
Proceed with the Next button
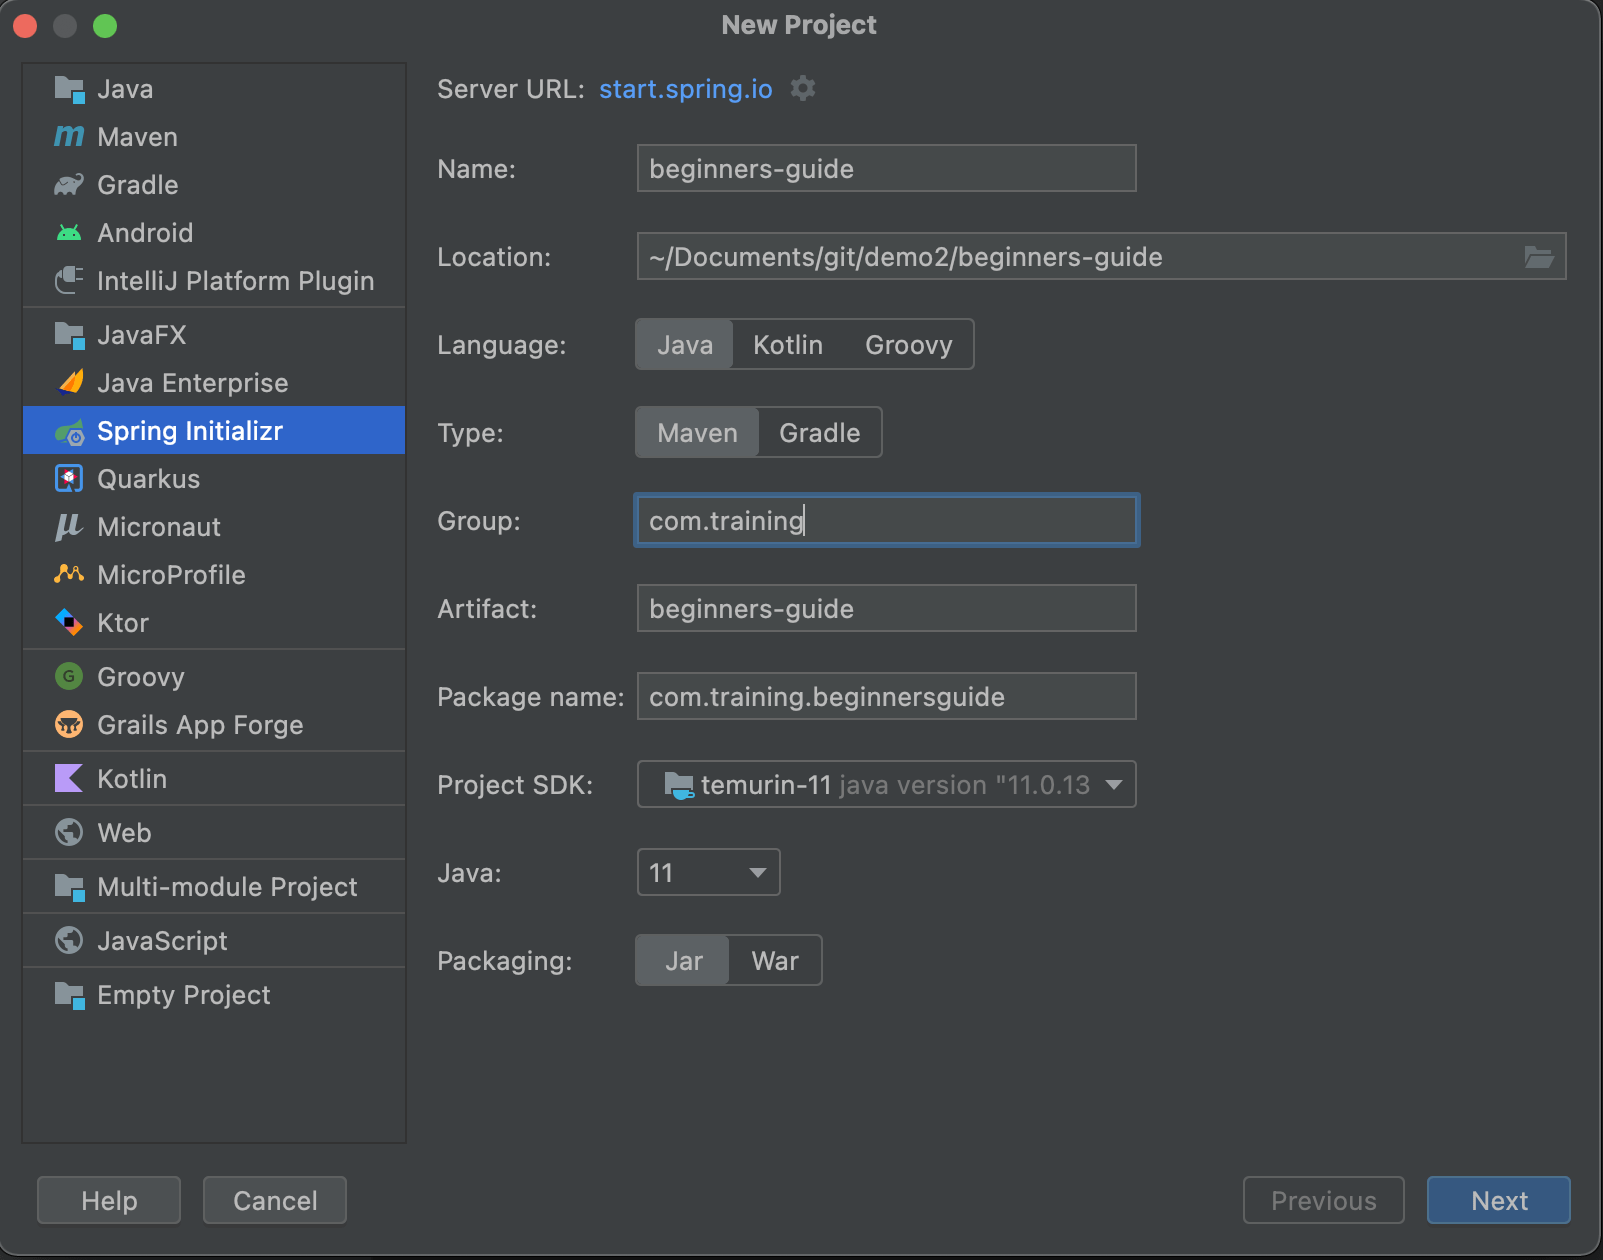pos(1497,1200)
